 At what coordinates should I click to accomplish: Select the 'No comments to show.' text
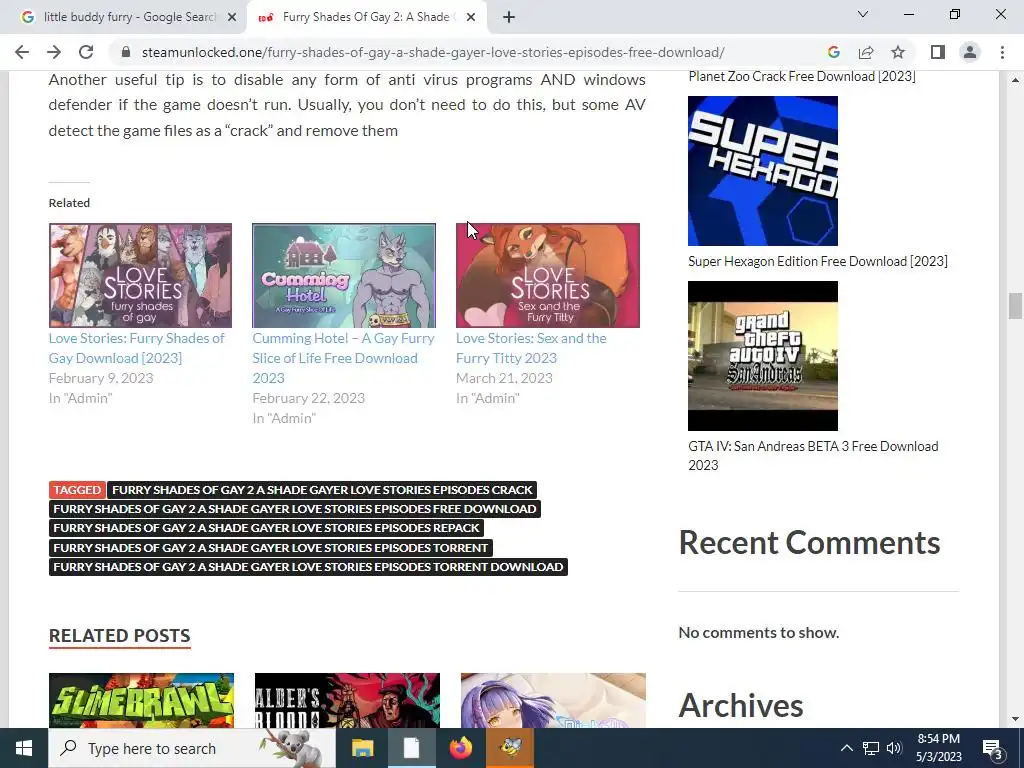(759, 632)
